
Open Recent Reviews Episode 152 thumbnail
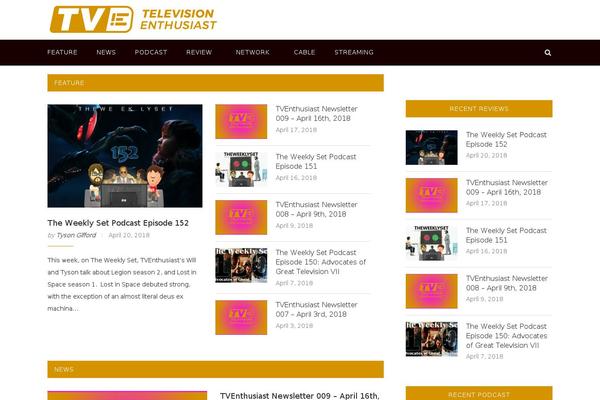pos(432,147)
